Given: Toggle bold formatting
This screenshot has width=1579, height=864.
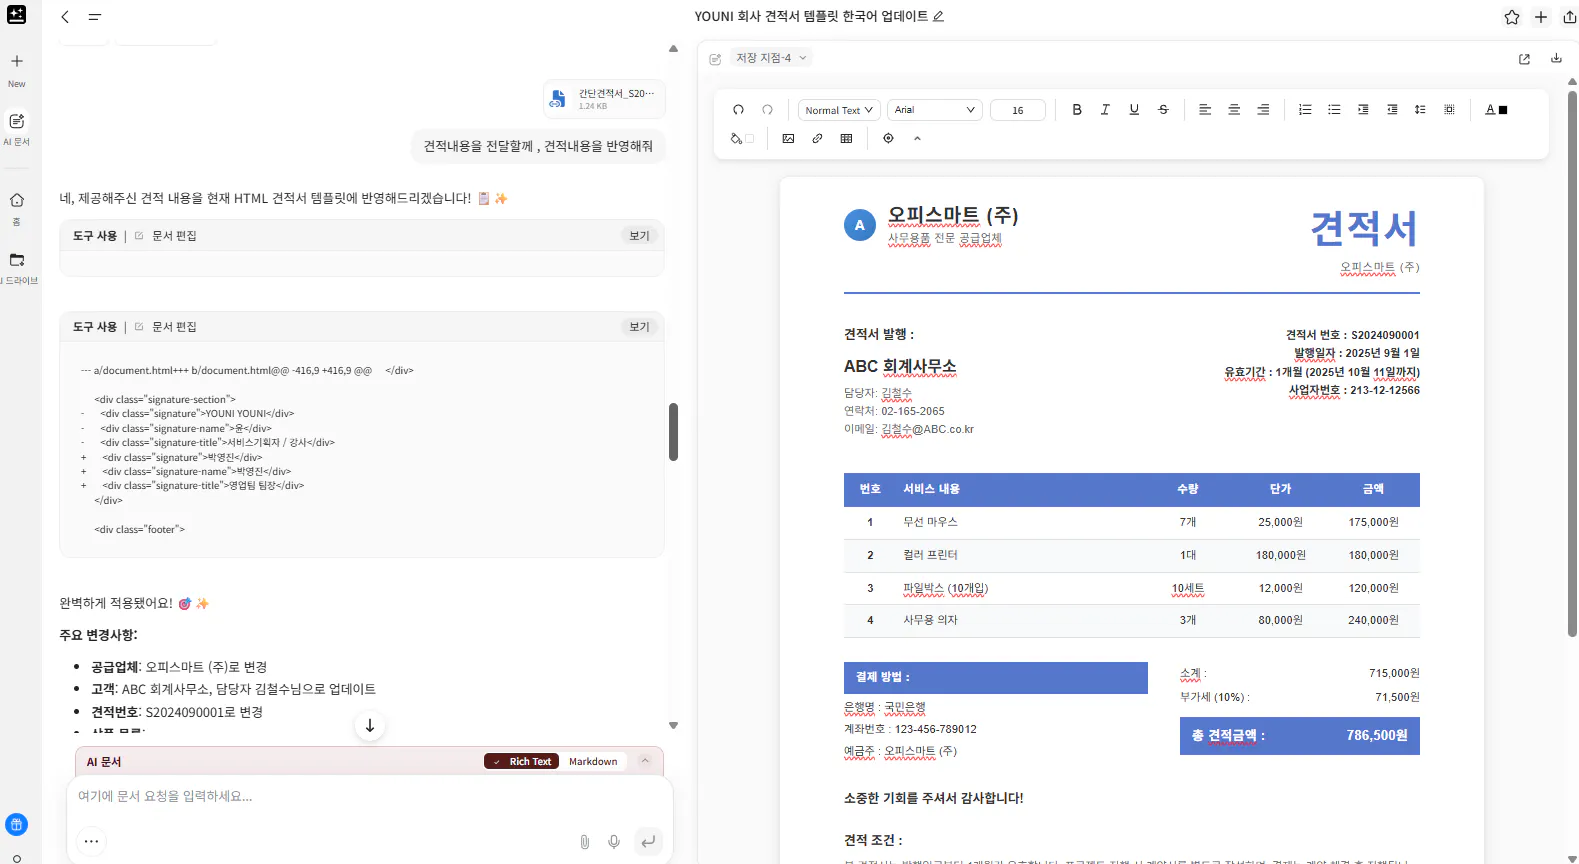Looking at the screenshot, I should (1077, 110).
